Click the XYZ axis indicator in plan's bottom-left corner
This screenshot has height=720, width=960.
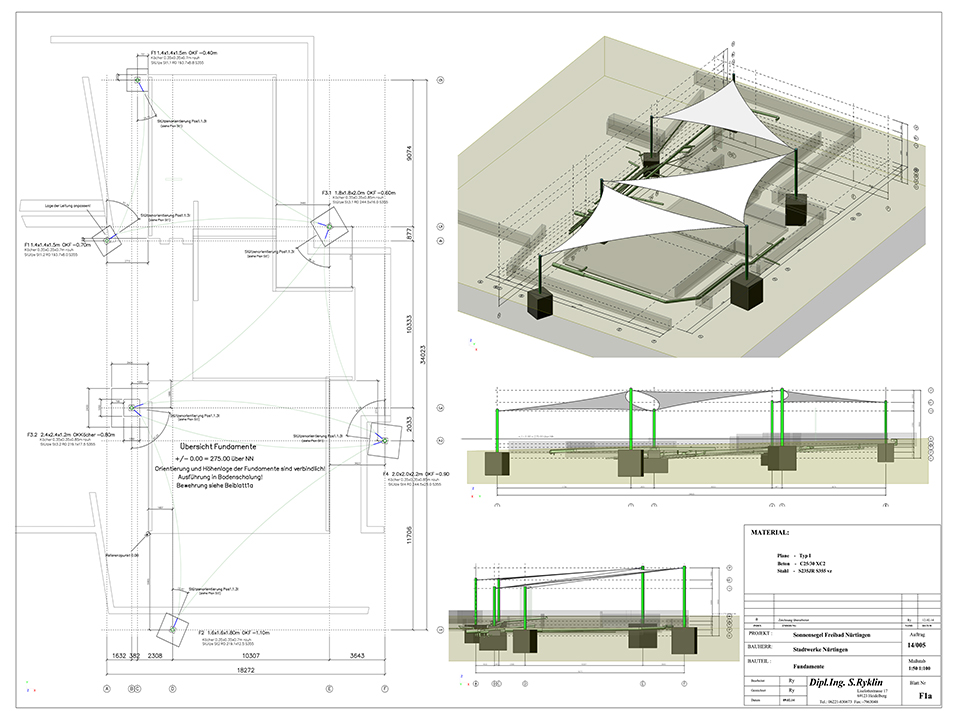(x=26, y=689)
